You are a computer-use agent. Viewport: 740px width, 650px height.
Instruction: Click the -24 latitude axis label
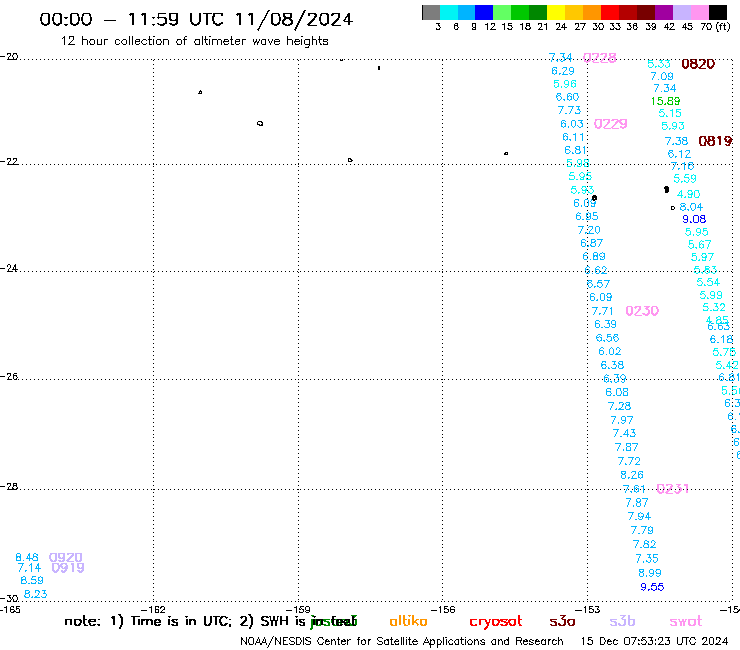click(x=9, y=268)
